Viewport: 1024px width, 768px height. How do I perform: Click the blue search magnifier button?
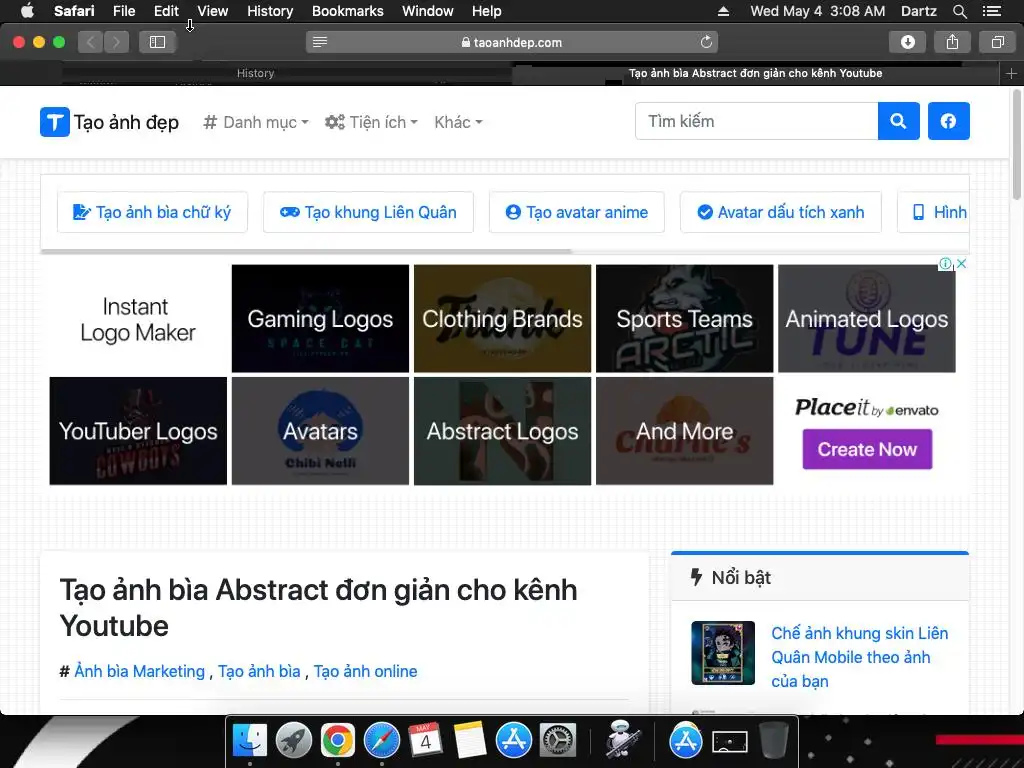click(899, 121)
